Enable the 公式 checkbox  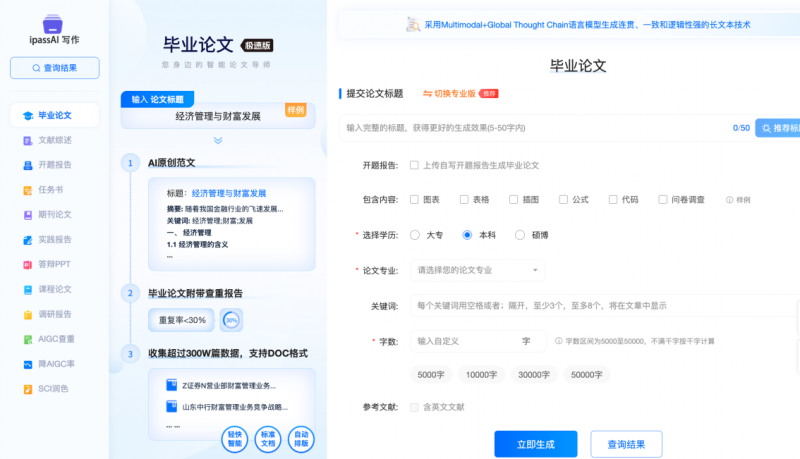563,199
